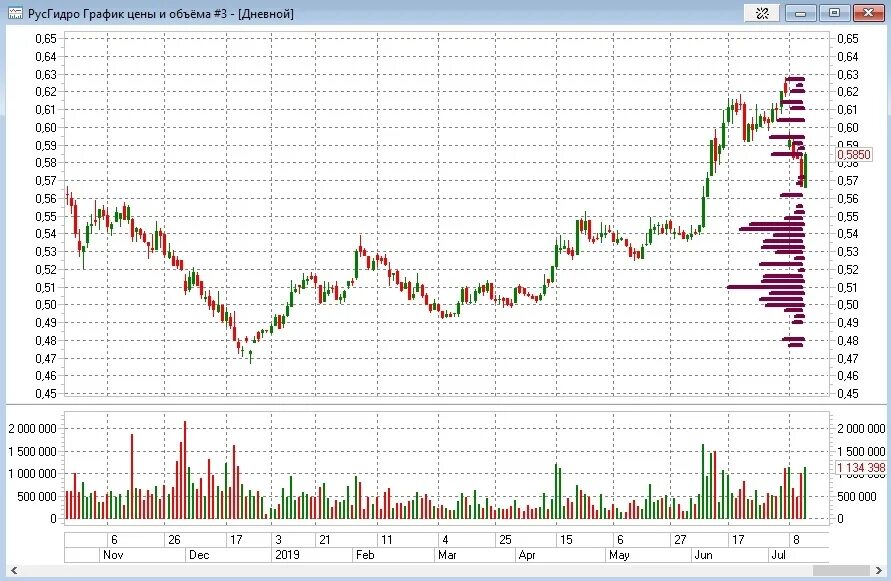Click the date label '11' on time axis
Viewport: 891px width, 581px height.
coord(386,540)
